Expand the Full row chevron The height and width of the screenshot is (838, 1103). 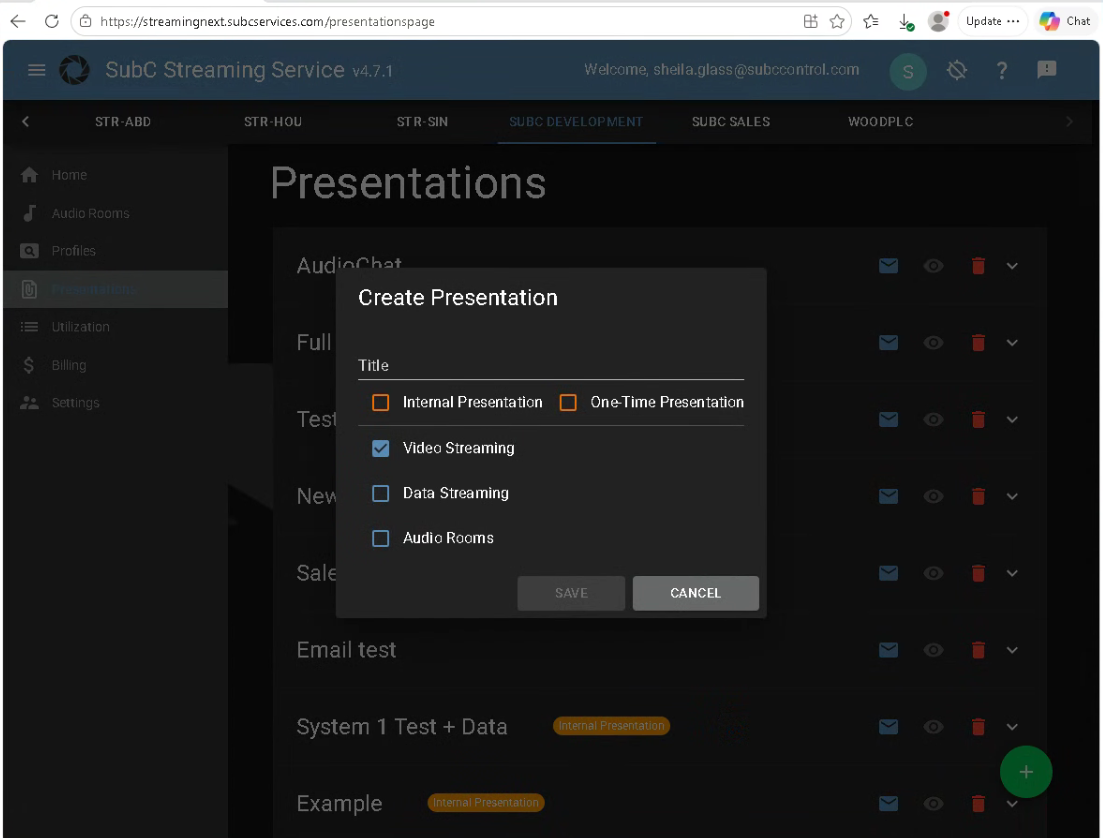pyautogui.click(x=1012, y=343)
